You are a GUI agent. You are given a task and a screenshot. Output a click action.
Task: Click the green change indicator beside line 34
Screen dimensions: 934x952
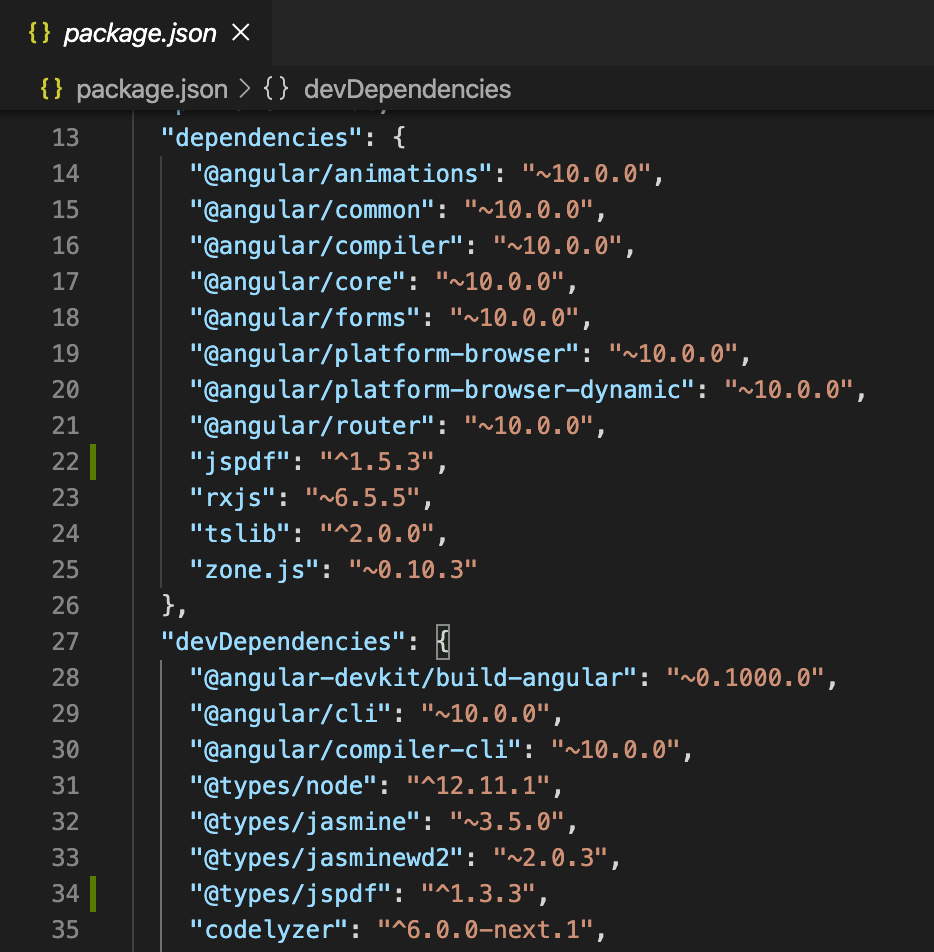pos(91,893)
